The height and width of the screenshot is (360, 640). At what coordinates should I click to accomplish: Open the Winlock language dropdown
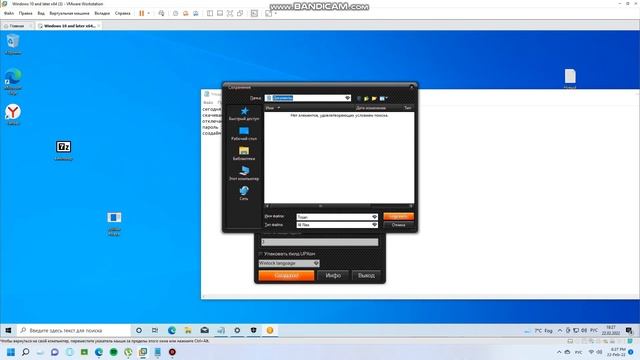click(x=289, y=263)
